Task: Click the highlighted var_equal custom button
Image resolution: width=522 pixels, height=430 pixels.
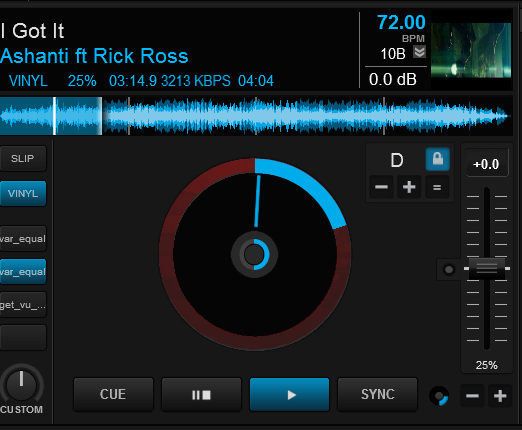Action: [23, 272]
